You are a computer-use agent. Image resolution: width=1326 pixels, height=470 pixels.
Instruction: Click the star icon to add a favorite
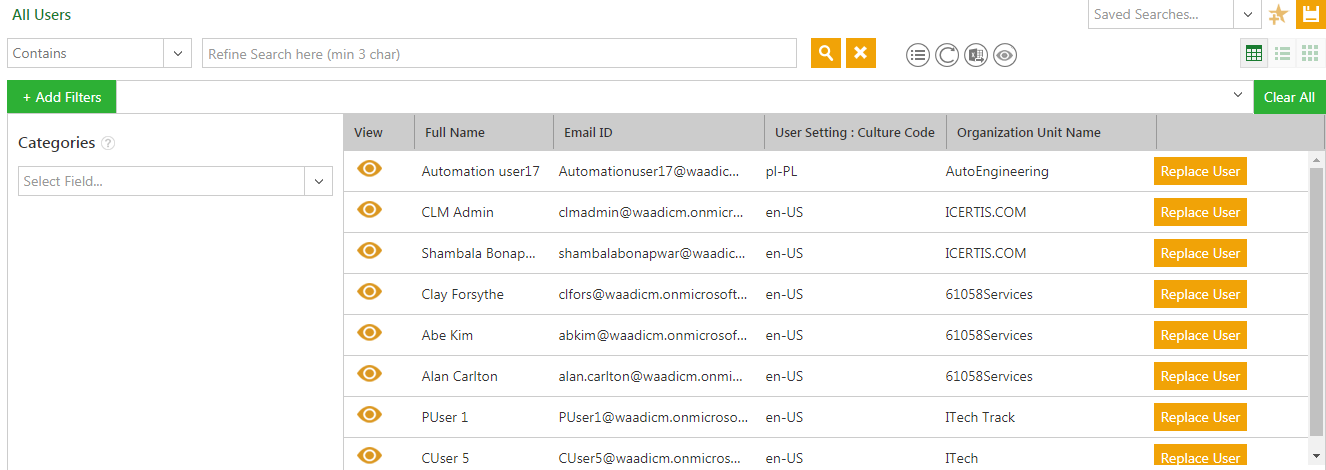1277,15
